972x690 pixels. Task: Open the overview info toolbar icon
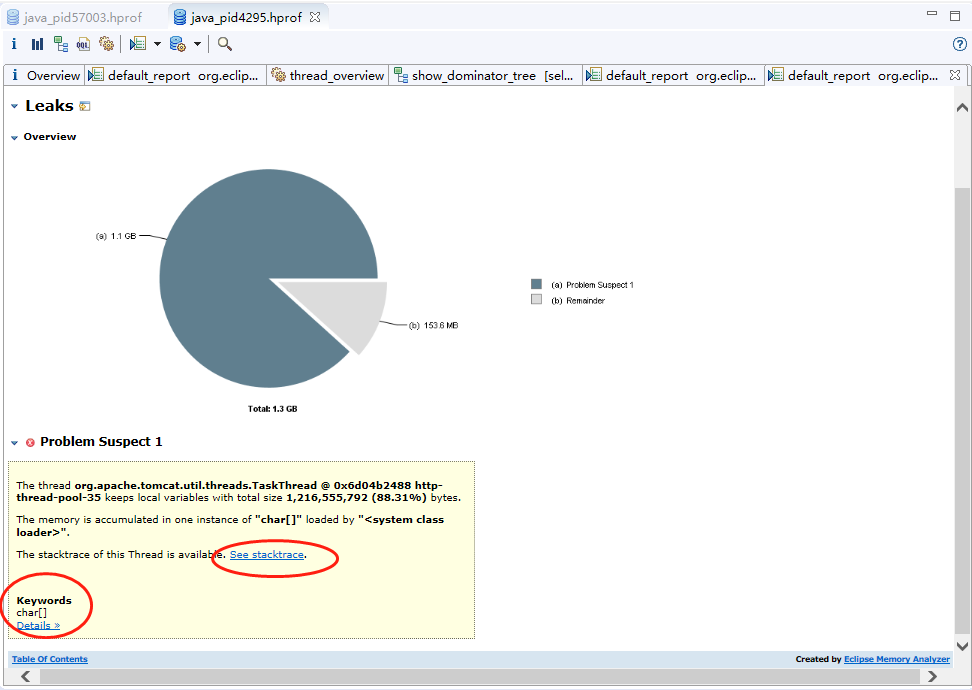[14, 43]
